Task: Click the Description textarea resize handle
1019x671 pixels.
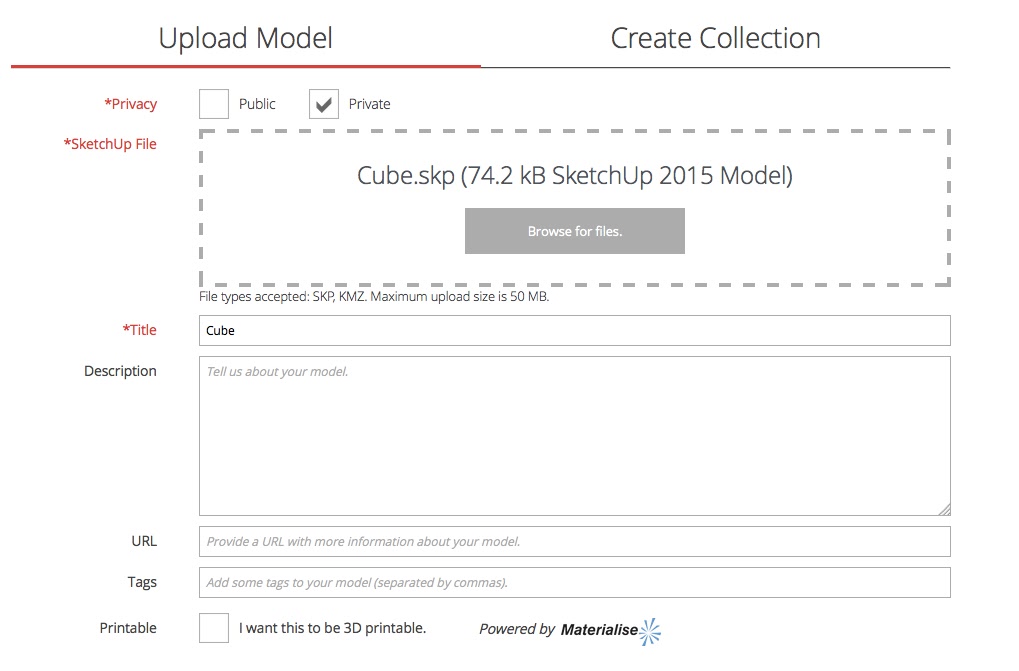Action: pos(945,508)
